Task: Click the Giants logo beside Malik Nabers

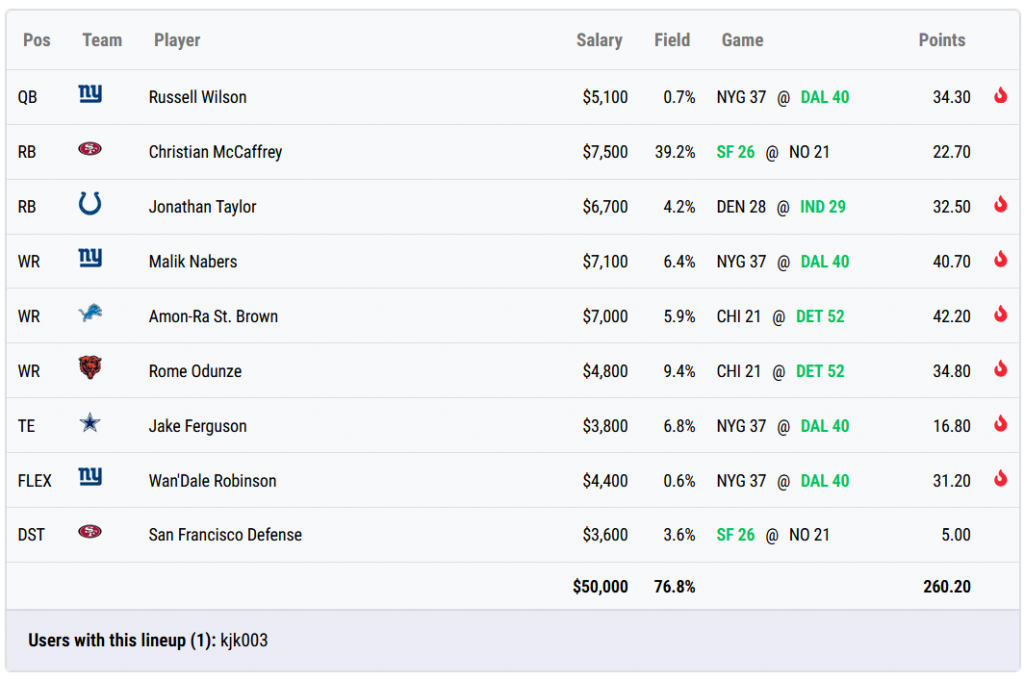Action: click(x=90, y=259)
